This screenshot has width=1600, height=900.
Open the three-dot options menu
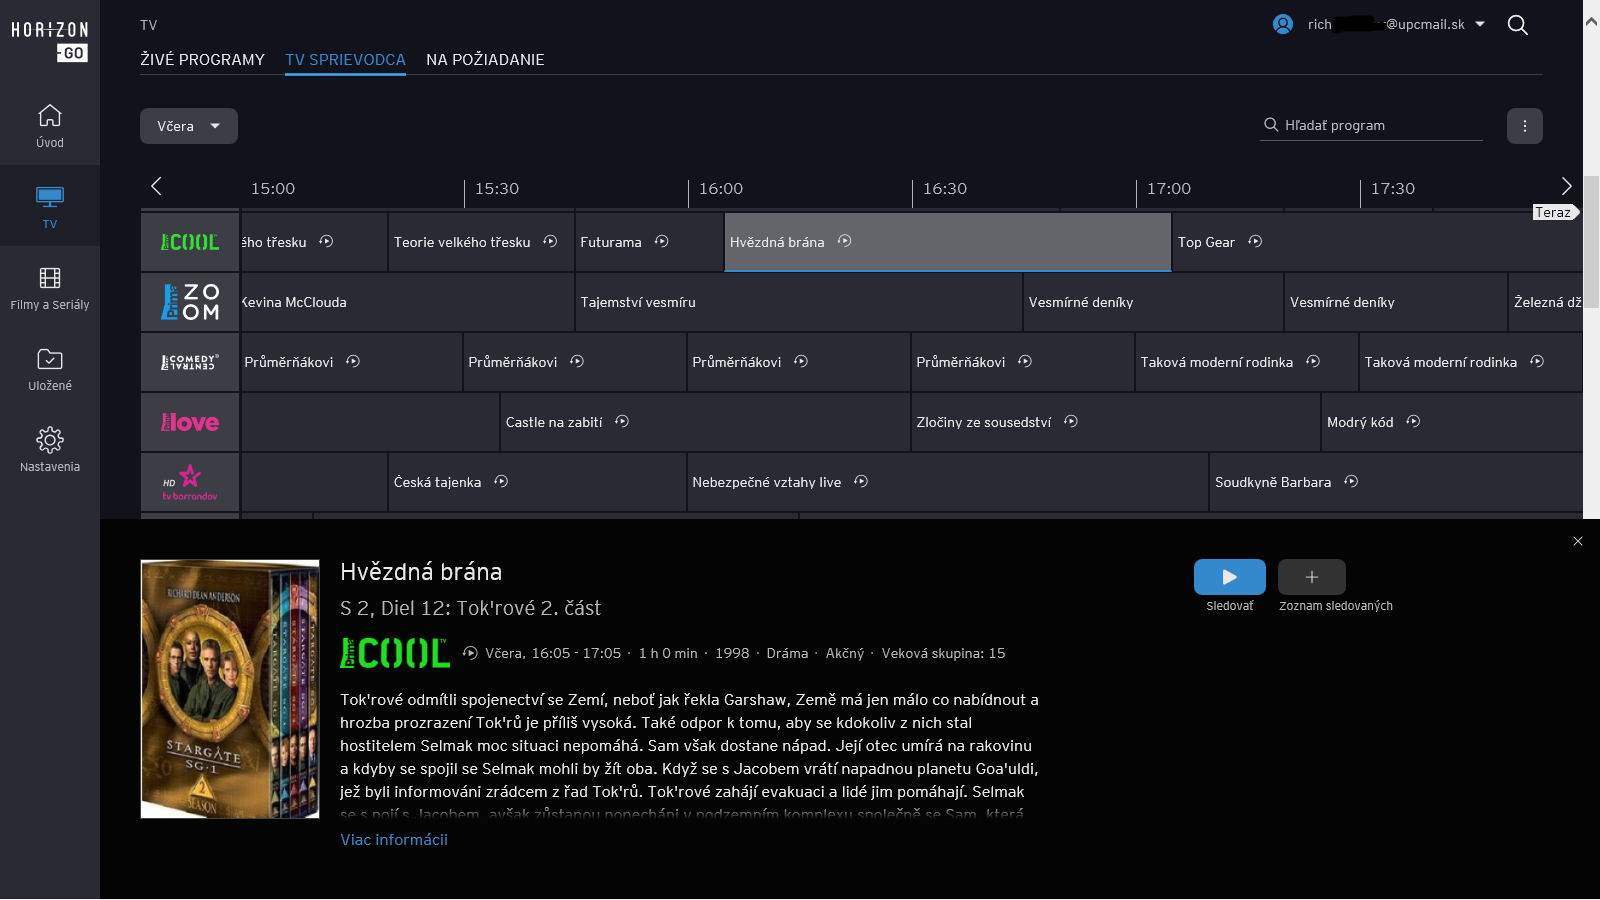coord(1524,126)
